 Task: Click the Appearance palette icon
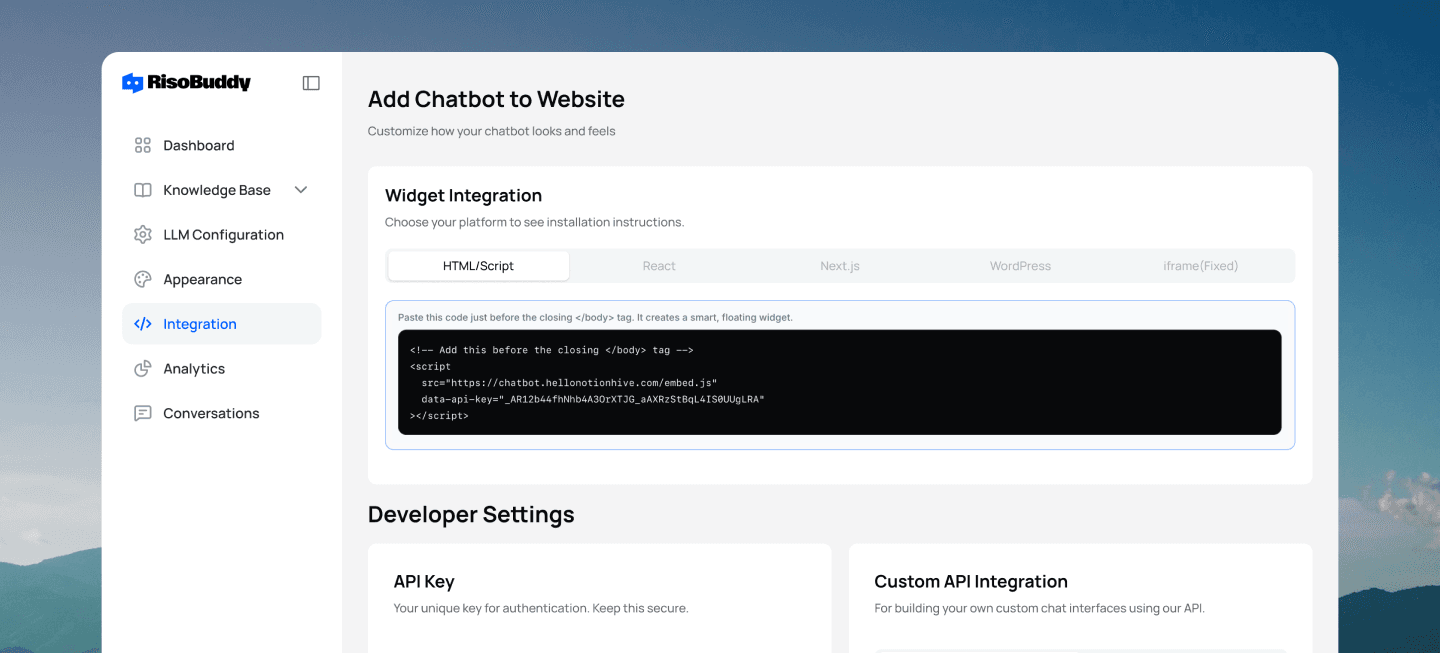[x=143, y=279]
